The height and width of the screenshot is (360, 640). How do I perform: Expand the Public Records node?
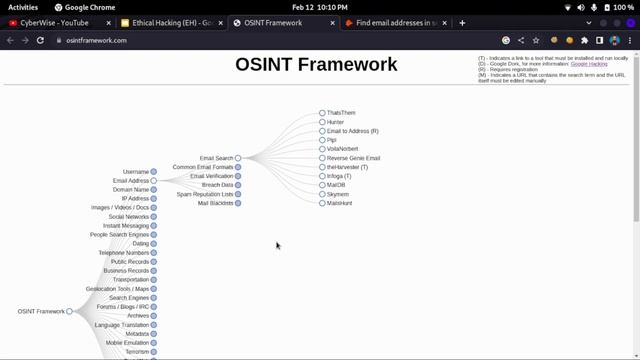pyautogui.click(x=153, y=262)
